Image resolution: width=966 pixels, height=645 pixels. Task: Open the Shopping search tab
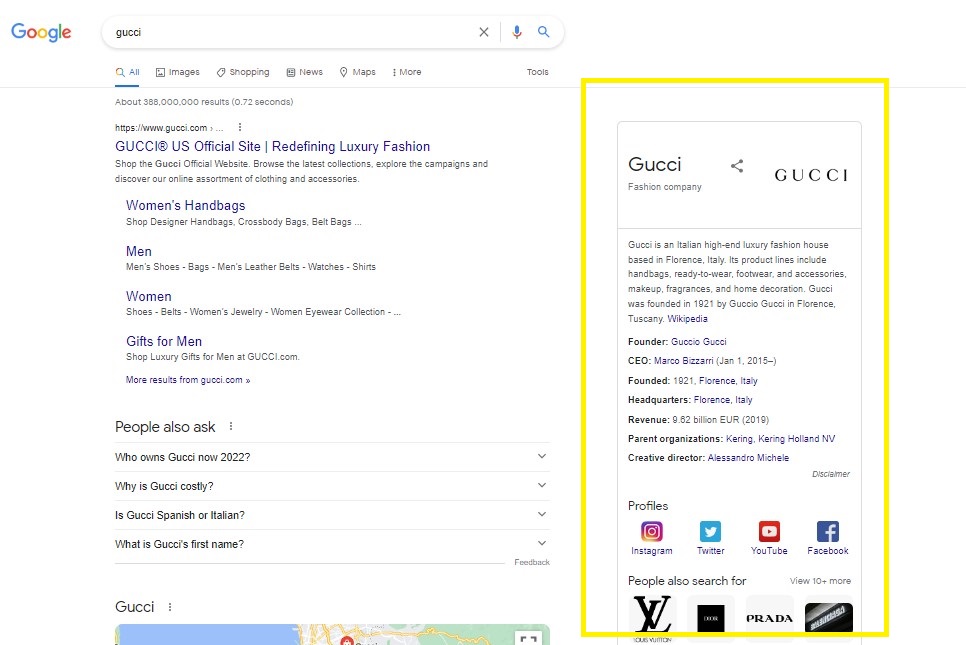[x=242, y=71]
